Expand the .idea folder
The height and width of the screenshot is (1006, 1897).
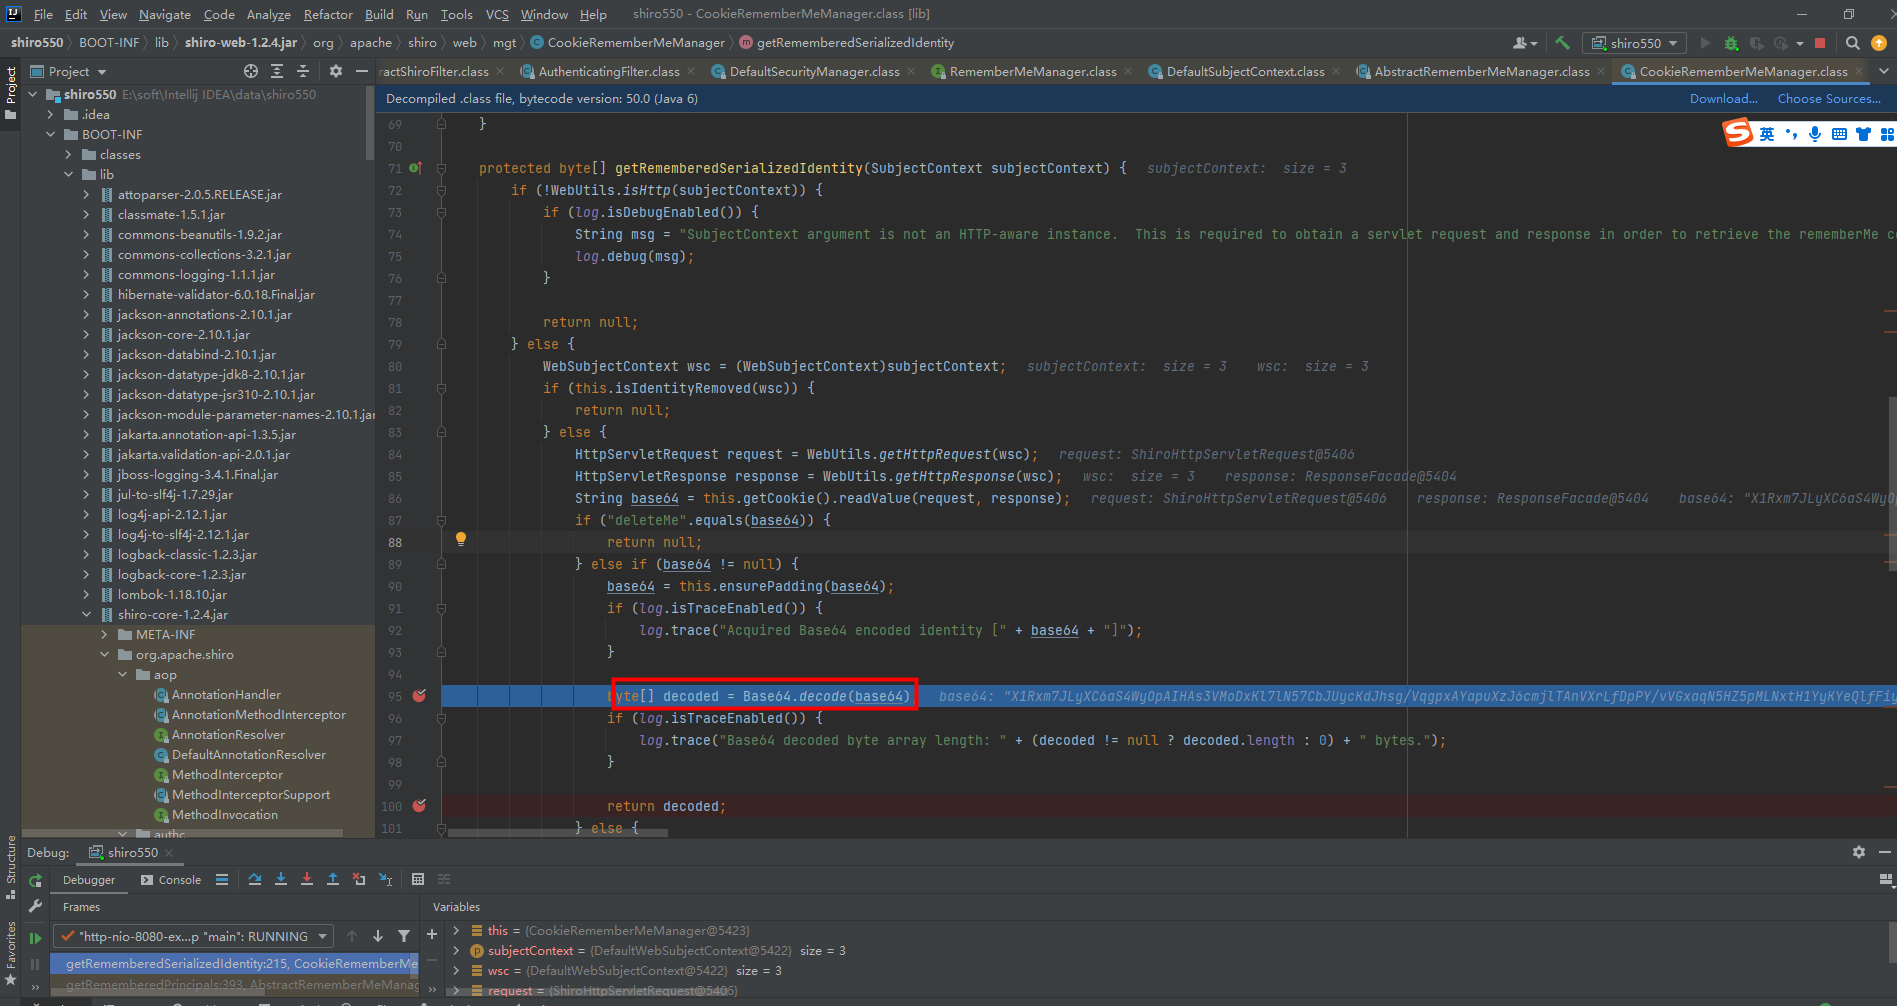[50, 115]
